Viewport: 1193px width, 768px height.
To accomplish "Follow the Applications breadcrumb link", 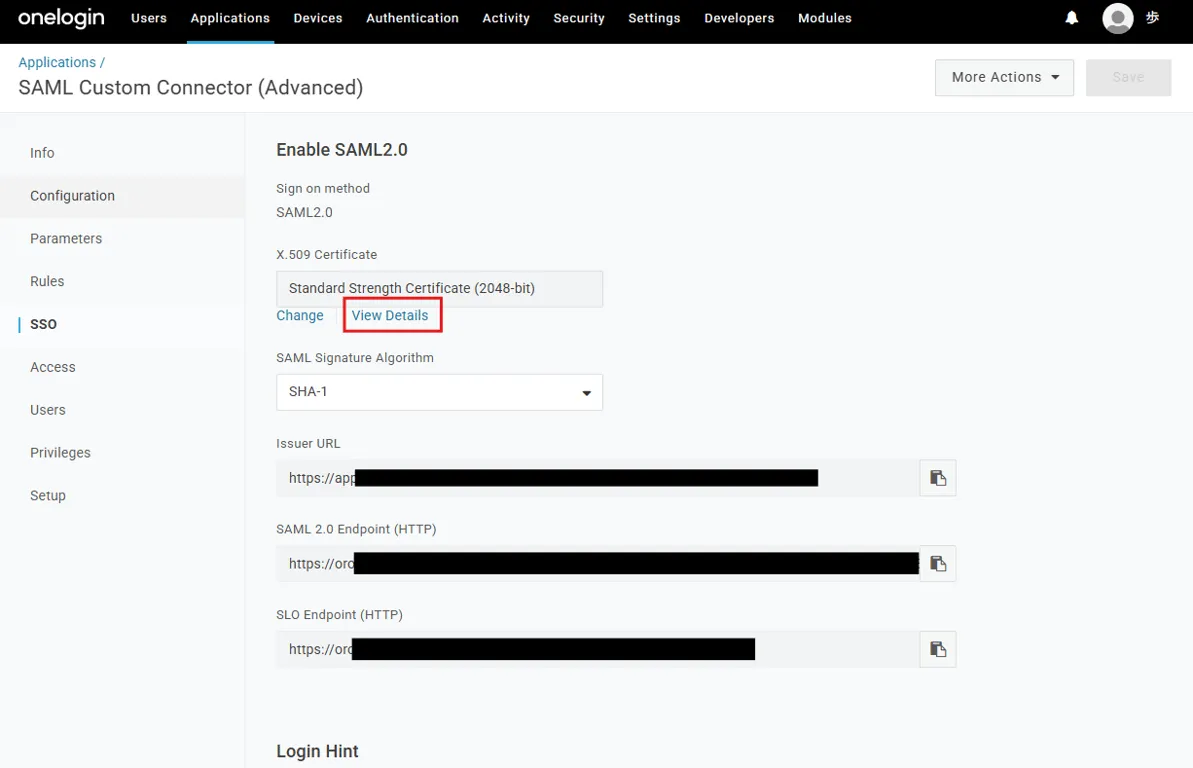I will pos(57,62).
